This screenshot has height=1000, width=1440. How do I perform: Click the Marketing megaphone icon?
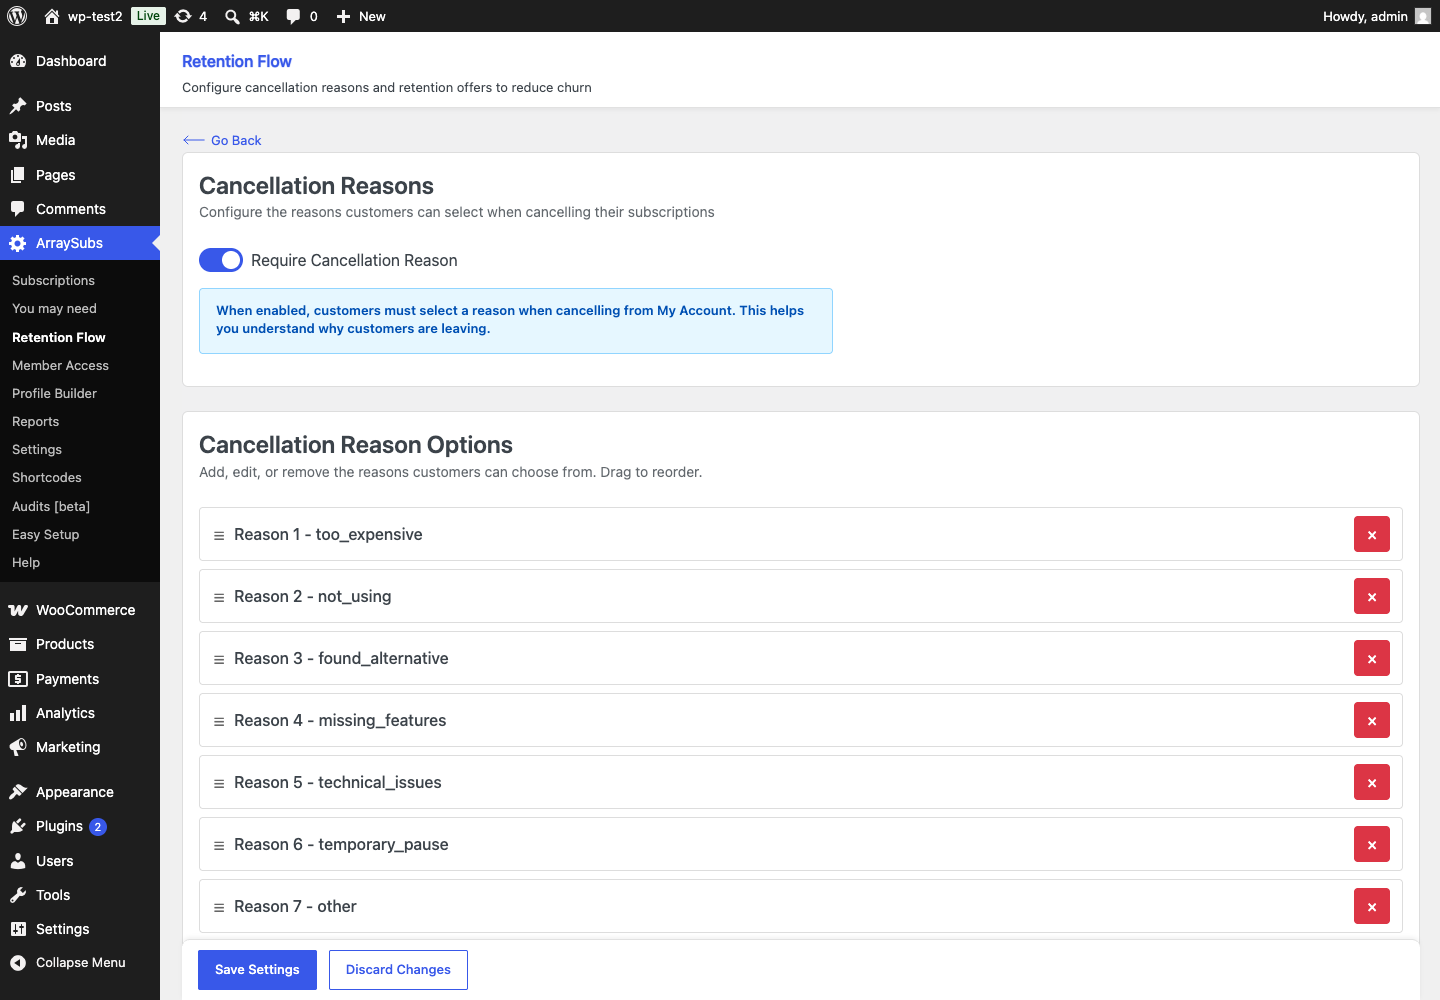[18, 747]
